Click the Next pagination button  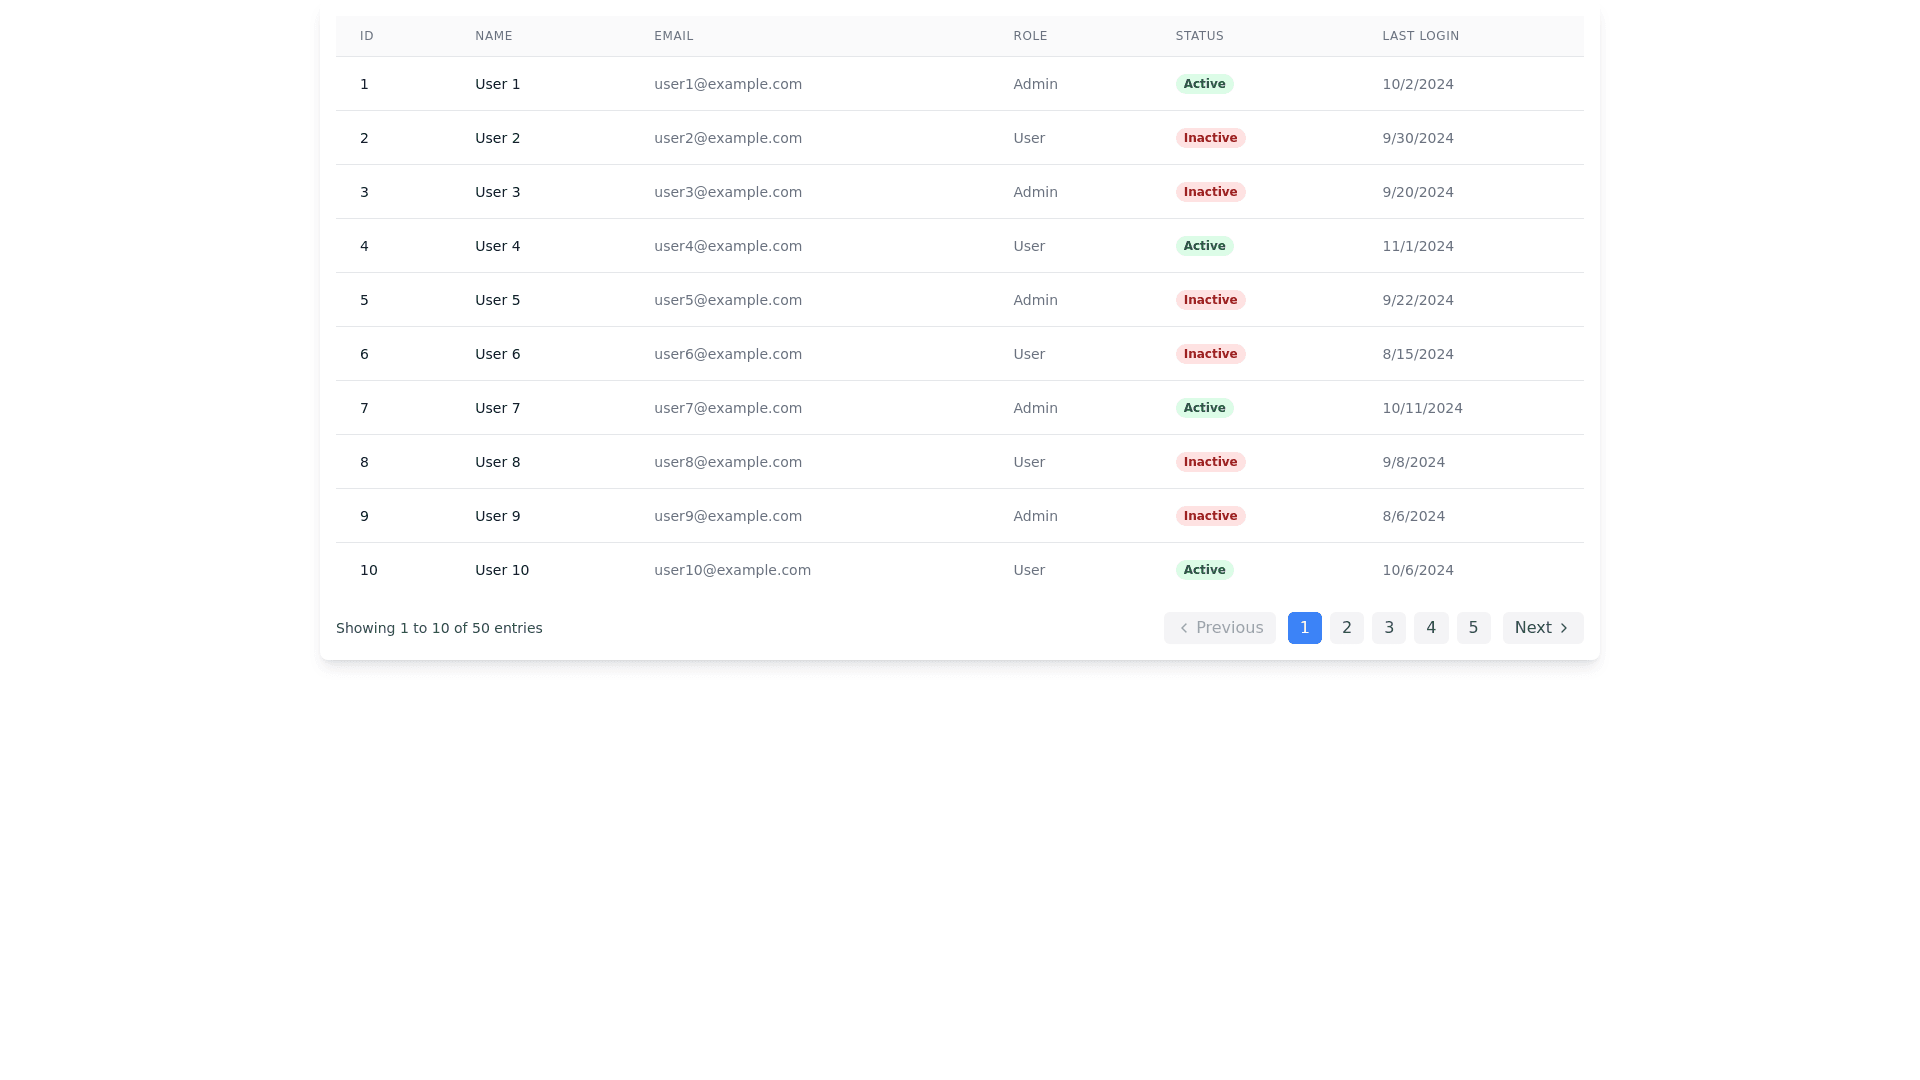pos(1542,628)
